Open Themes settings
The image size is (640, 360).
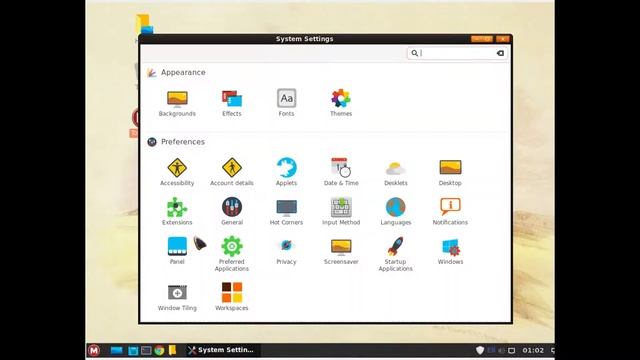pos(341,102)
